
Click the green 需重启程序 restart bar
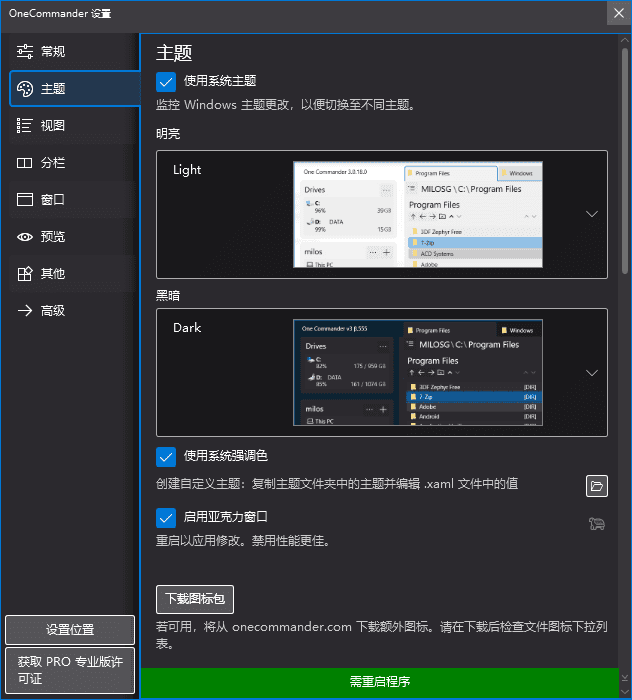coord(380,682)
